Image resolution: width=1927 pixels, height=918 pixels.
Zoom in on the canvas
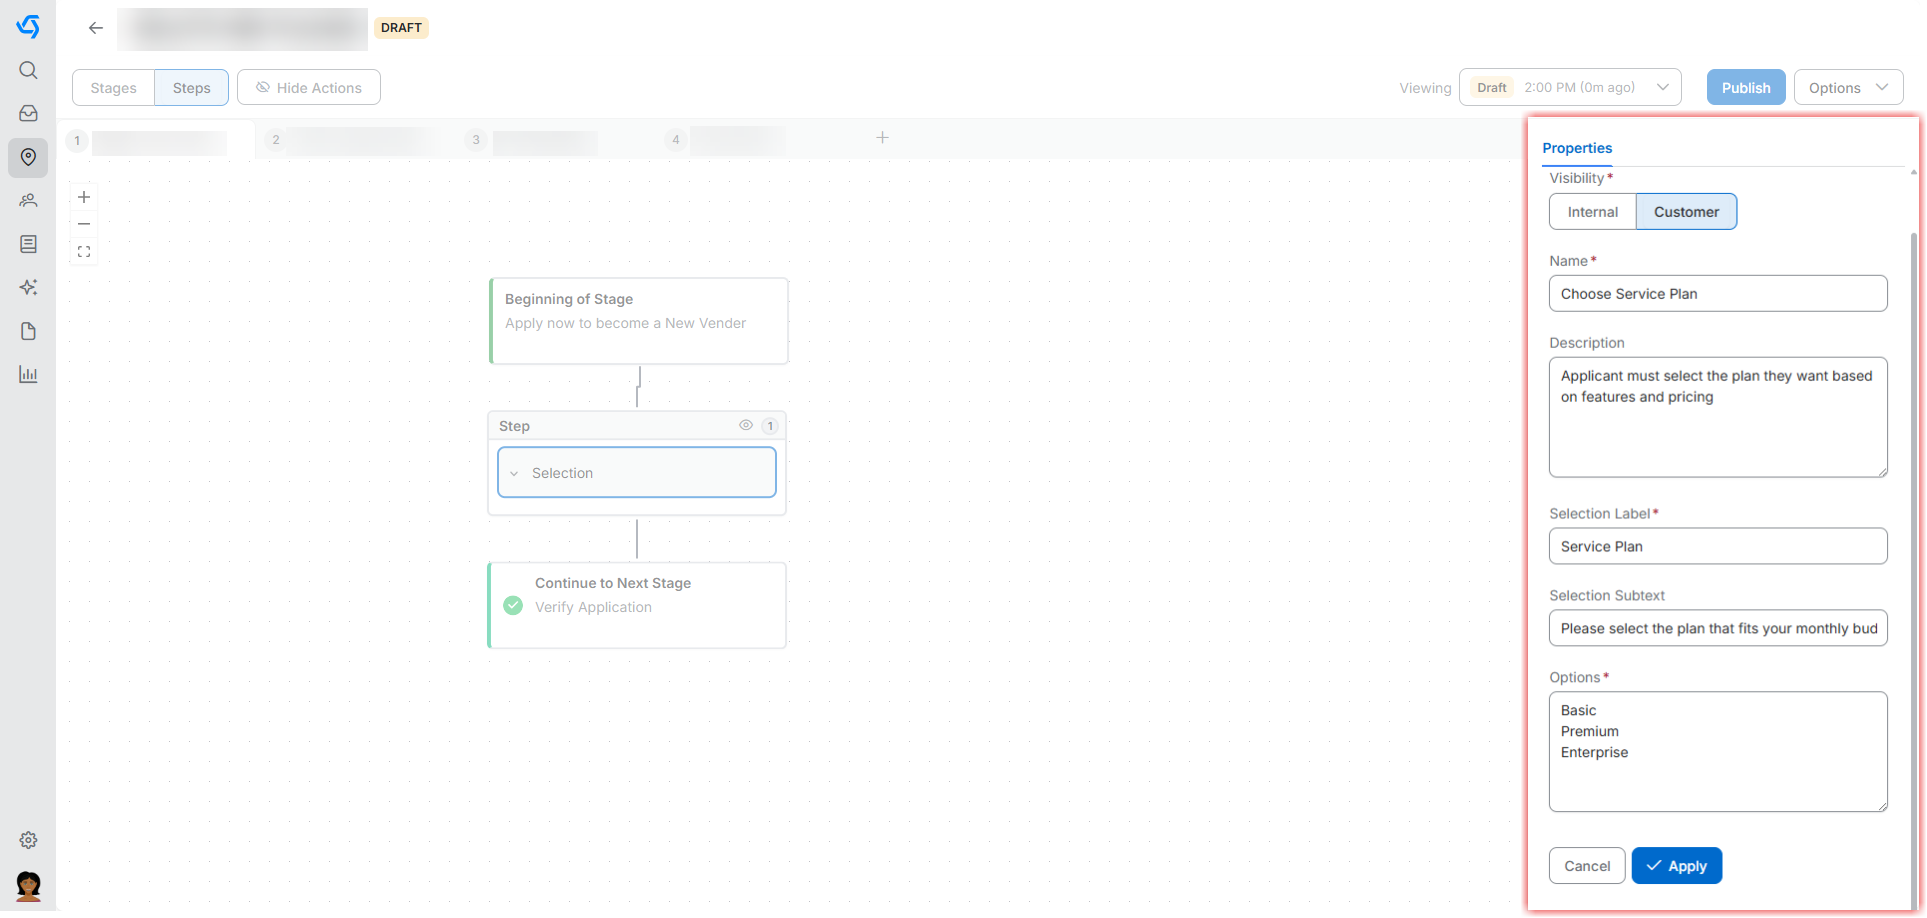tap(84, 197)
